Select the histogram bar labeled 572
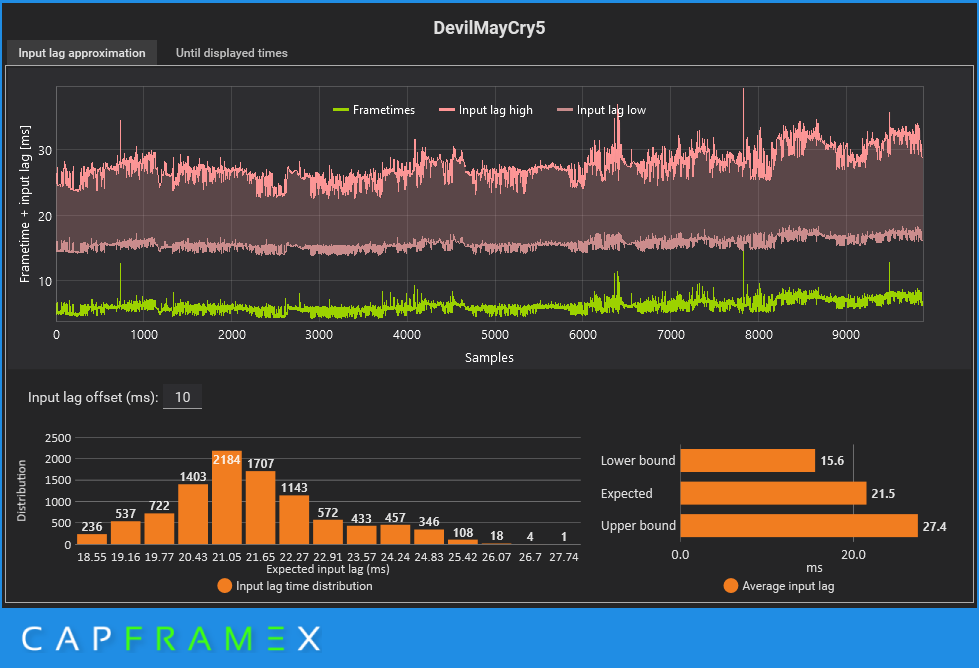Screen dimensions: 979x668 (x=328, y=532)
